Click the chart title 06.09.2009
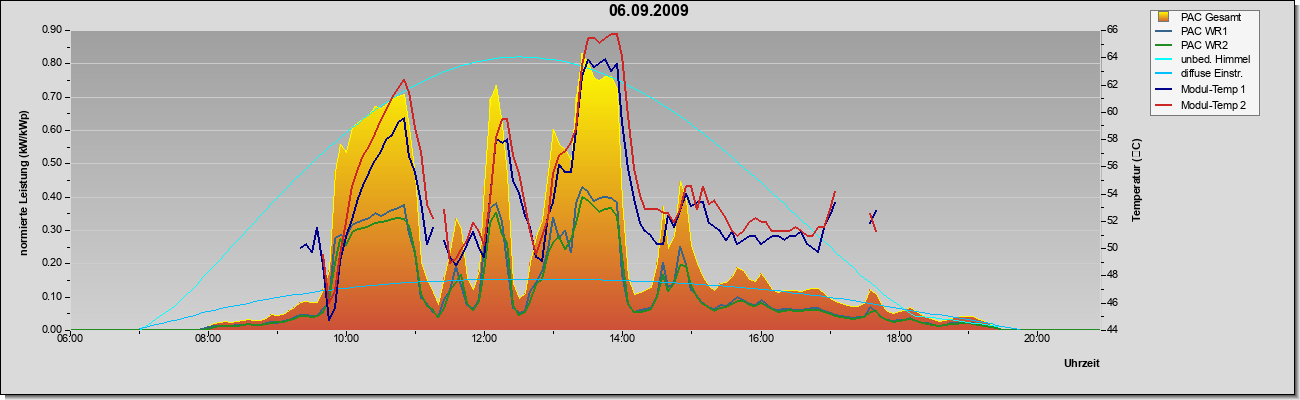The height and width of the screenshot is (400, 1300). point(648,11)
